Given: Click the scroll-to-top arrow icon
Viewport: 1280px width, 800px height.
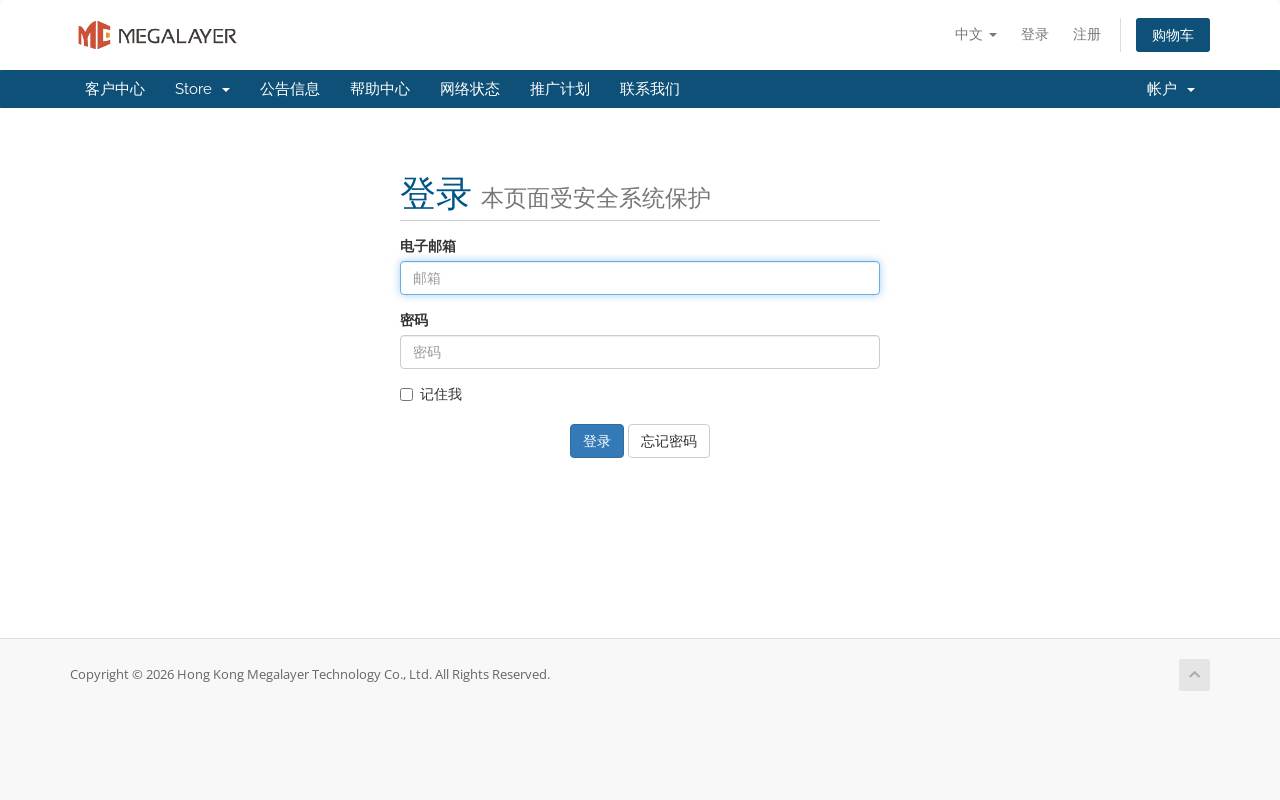Looking at the screenshot, I should pos(1194,675).
